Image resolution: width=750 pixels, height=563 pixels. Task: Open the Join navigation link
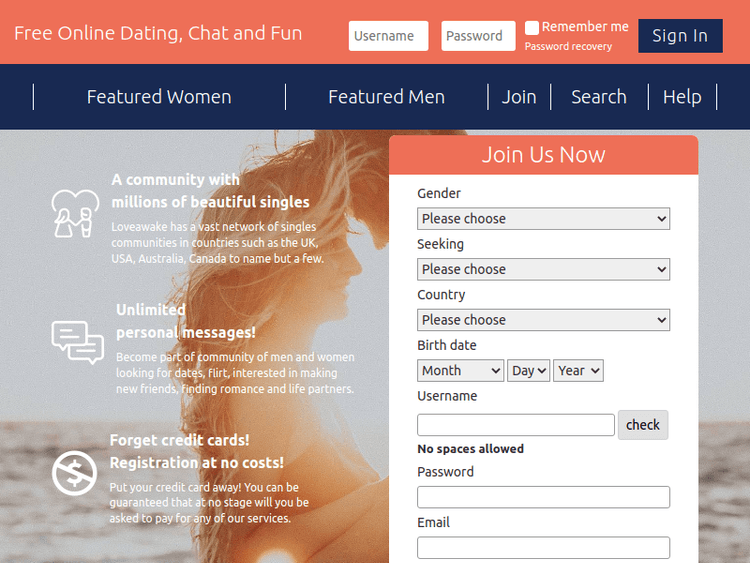coord(519,97)
